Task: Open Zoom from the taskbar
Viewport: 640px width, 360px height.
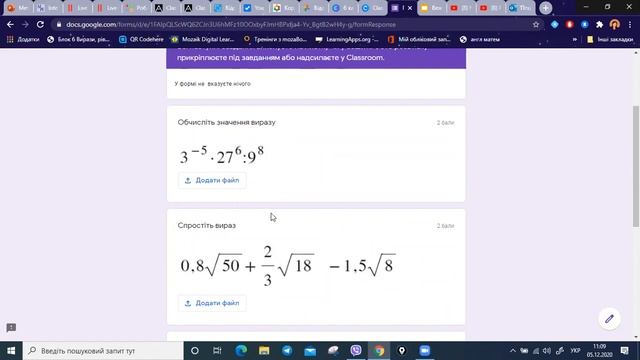Action: point(424,351)
